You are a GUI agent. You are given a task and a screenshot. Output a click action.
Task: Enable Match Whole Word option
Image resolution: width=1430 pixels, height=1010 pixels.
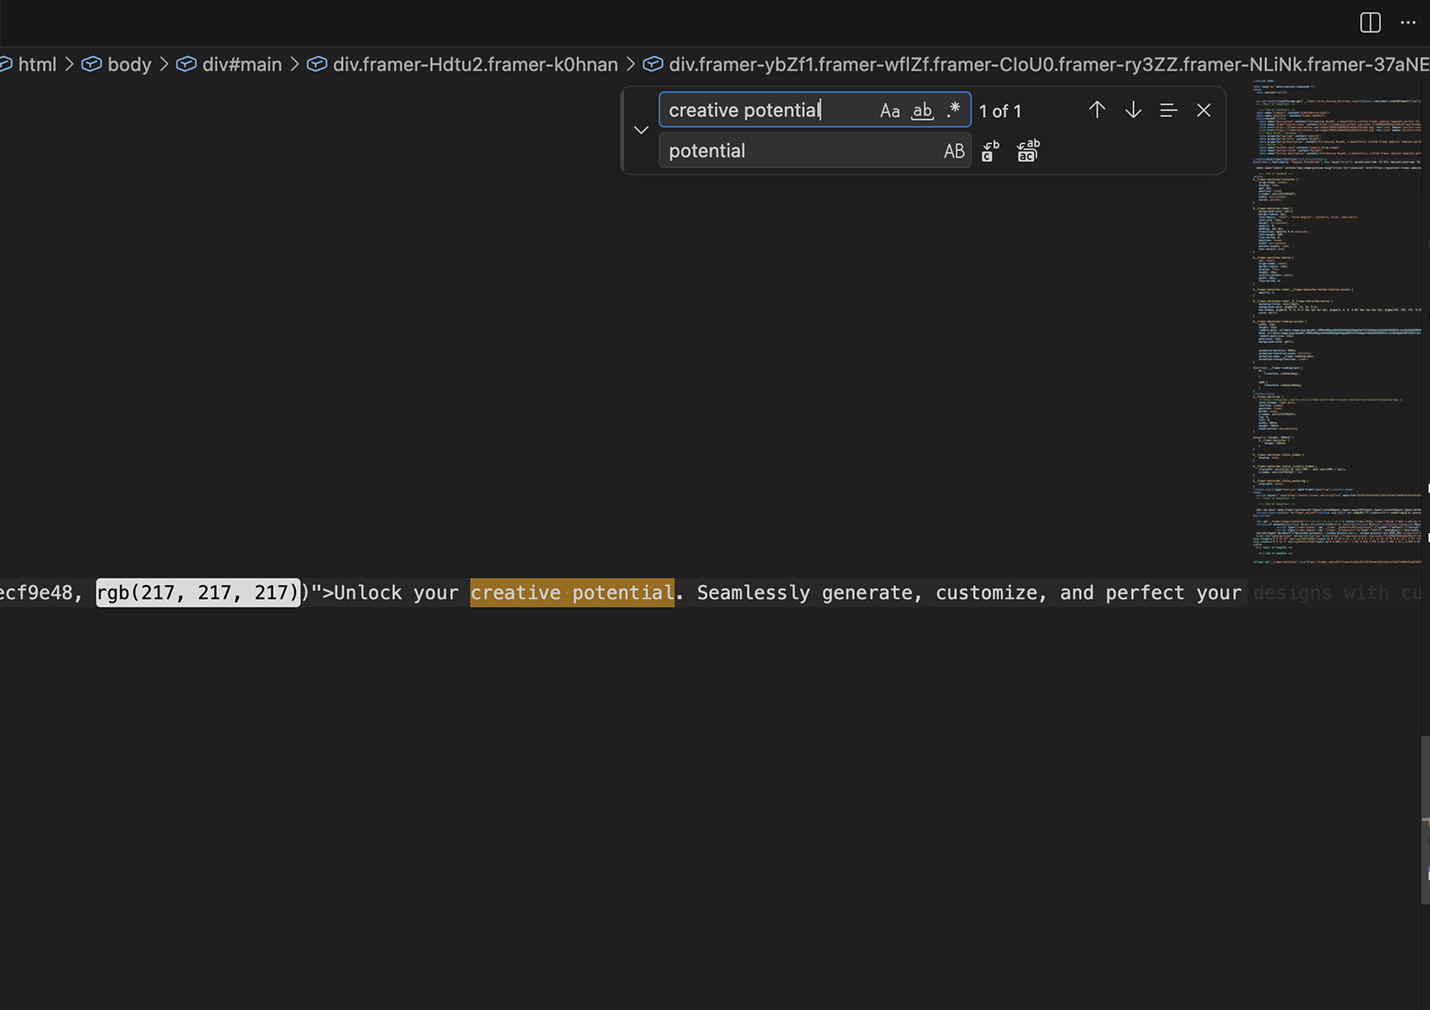(922, 111)
